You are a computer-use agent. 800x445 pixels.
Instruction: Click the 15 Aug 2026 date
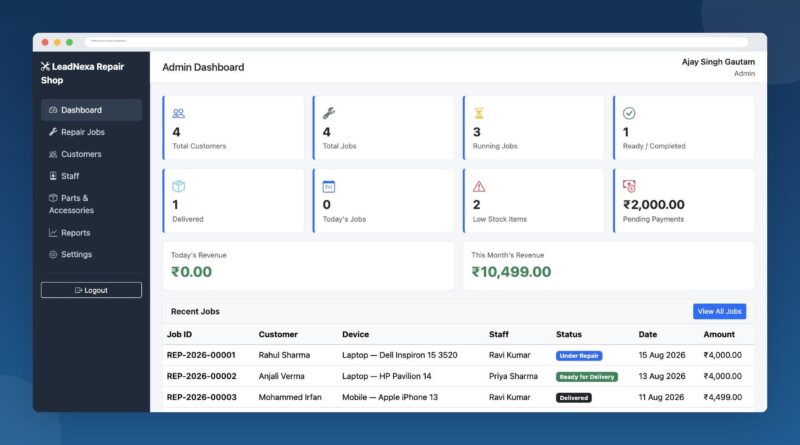[x=662, y=355]
